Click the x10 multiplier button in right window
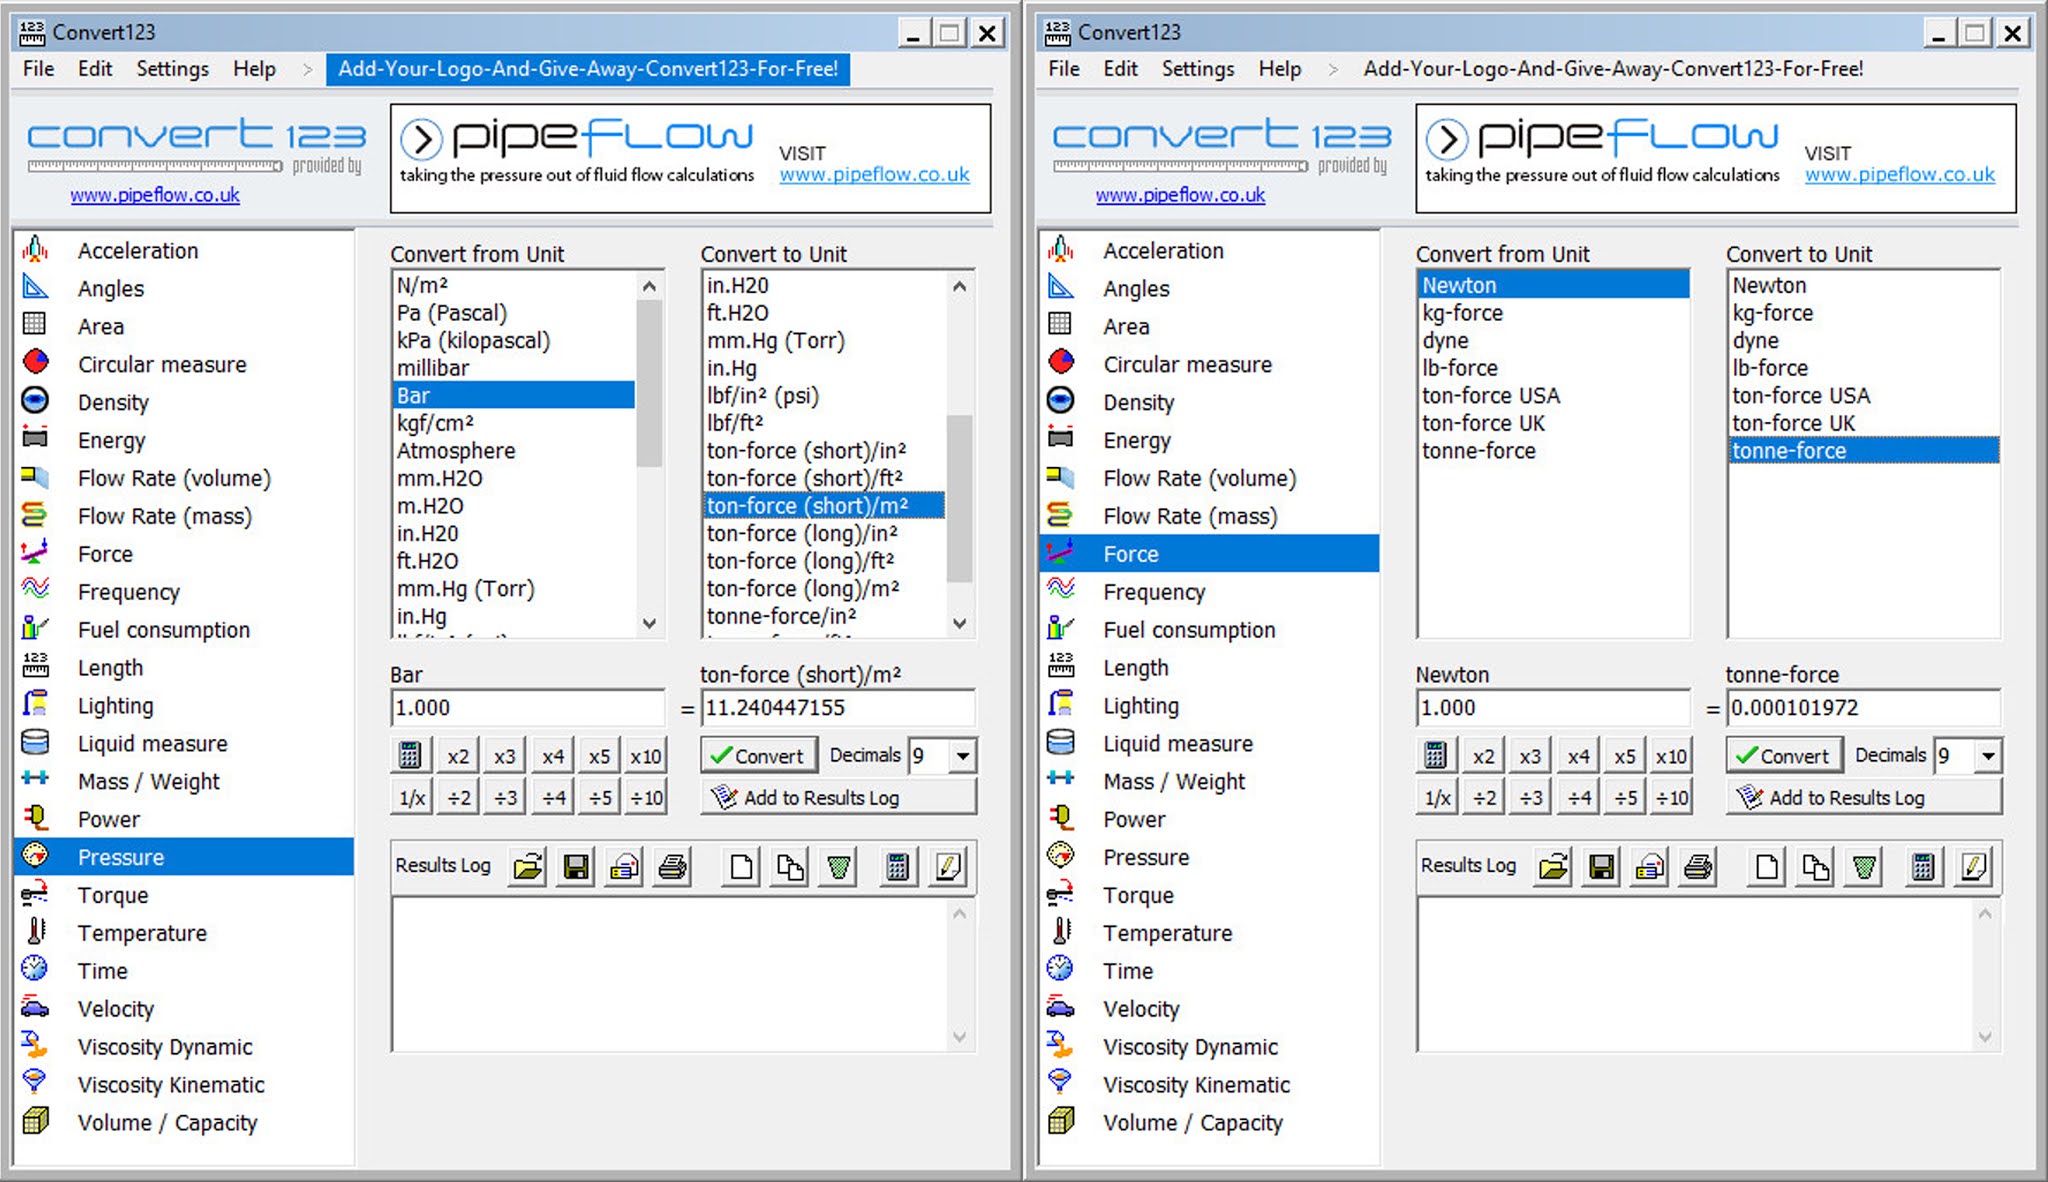The image size is (2048, 1182). pyautogui.click(x=1671, y=756)
